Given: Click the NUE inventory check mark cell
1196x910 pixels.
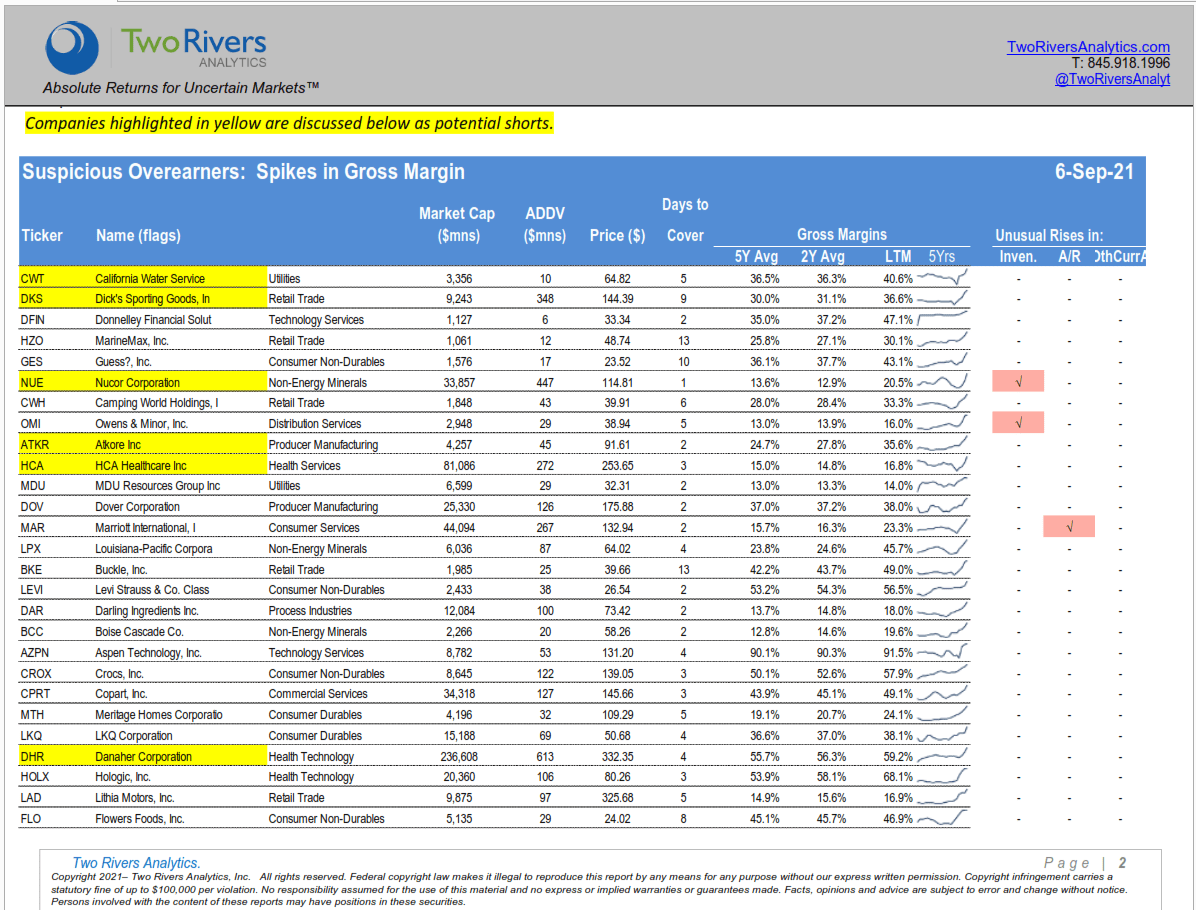Looking at the screenshot, I should tap(1018, 381).
